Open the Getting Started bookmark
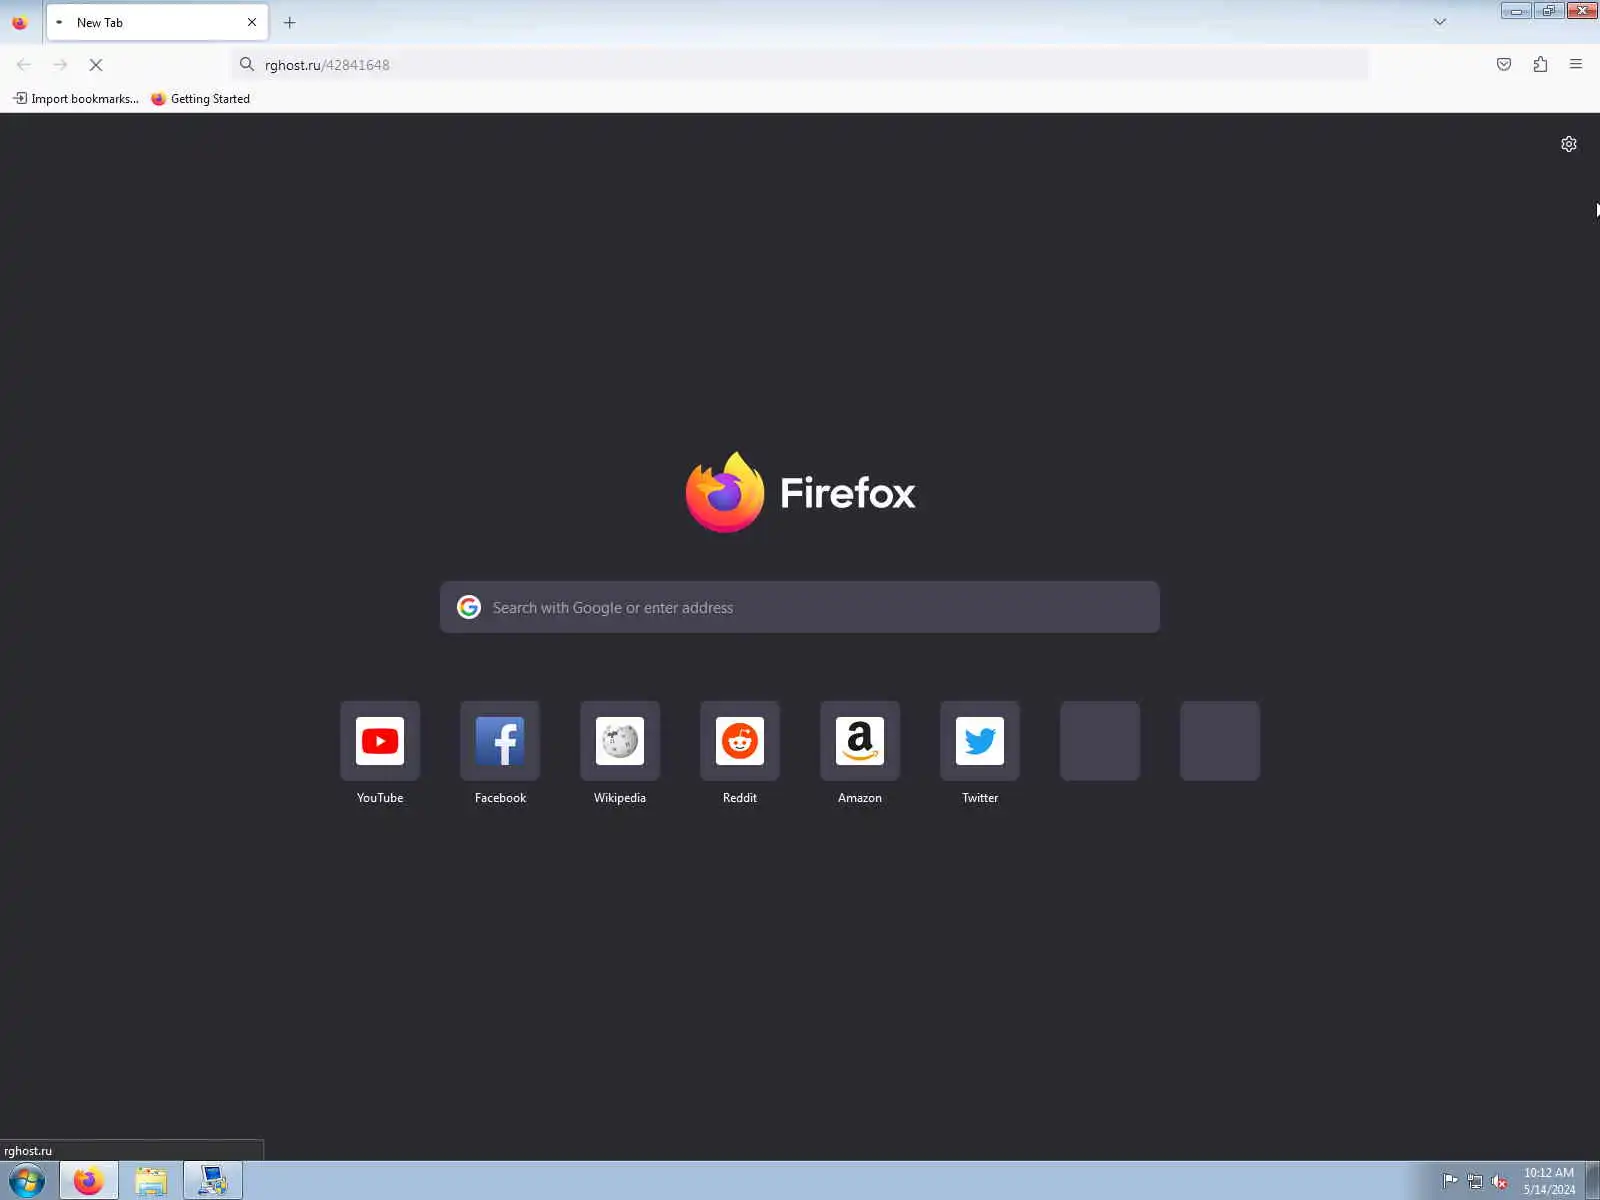Screen dimensions: 1600x1200 (200, 98)
